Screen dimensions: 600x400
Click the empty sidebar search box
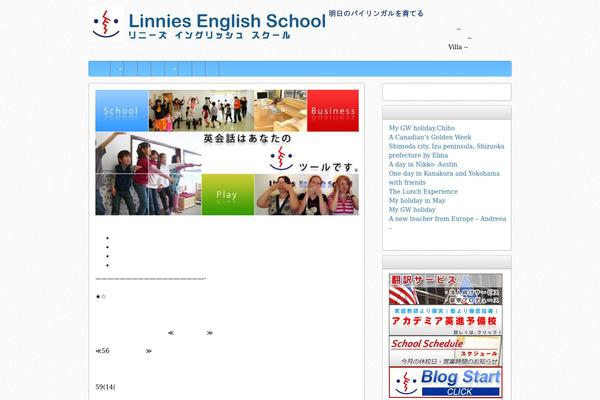tap(447, 92)
